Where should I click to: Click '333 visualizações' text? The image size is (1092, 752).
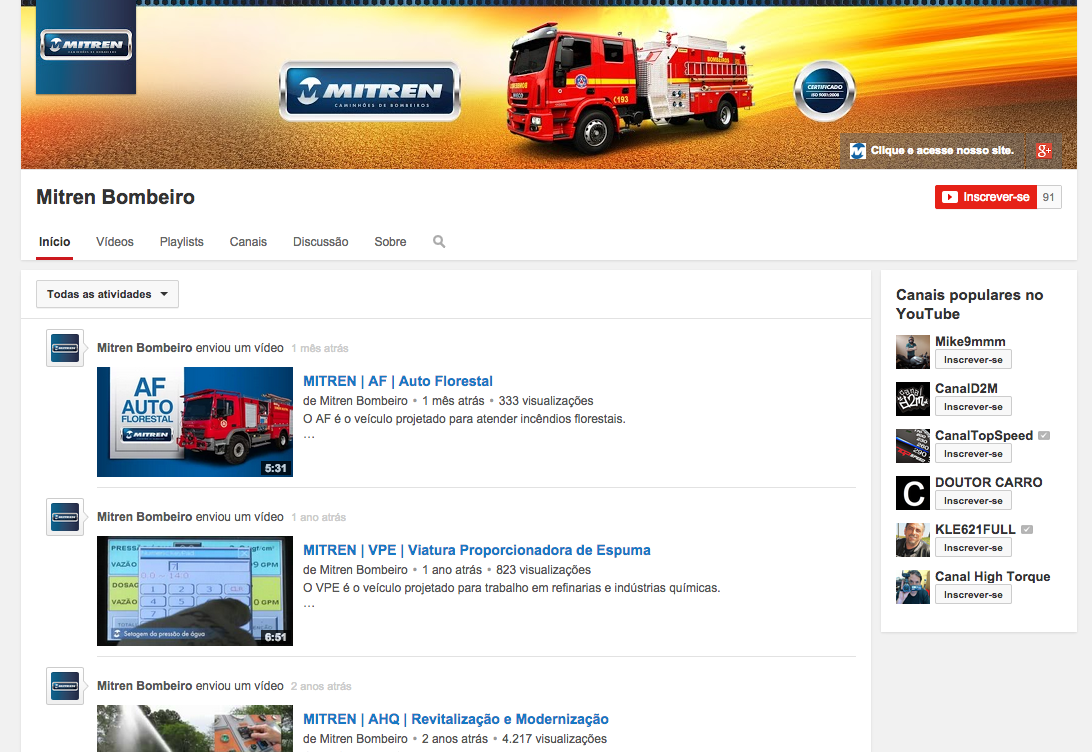[546, 401]
